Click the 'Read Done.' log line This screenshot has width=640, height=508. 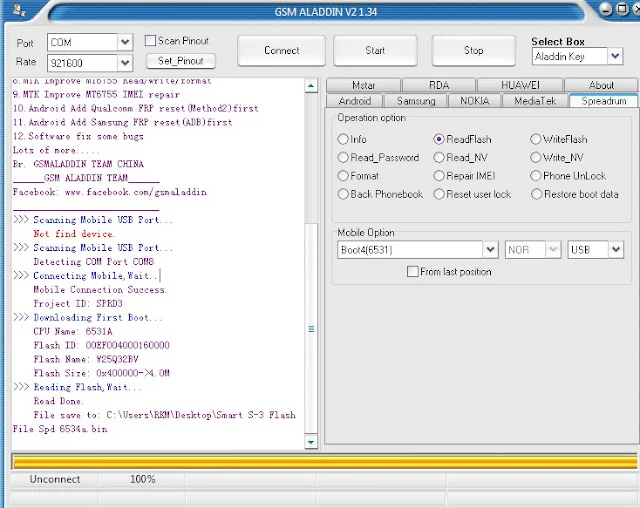pos(58,401)
